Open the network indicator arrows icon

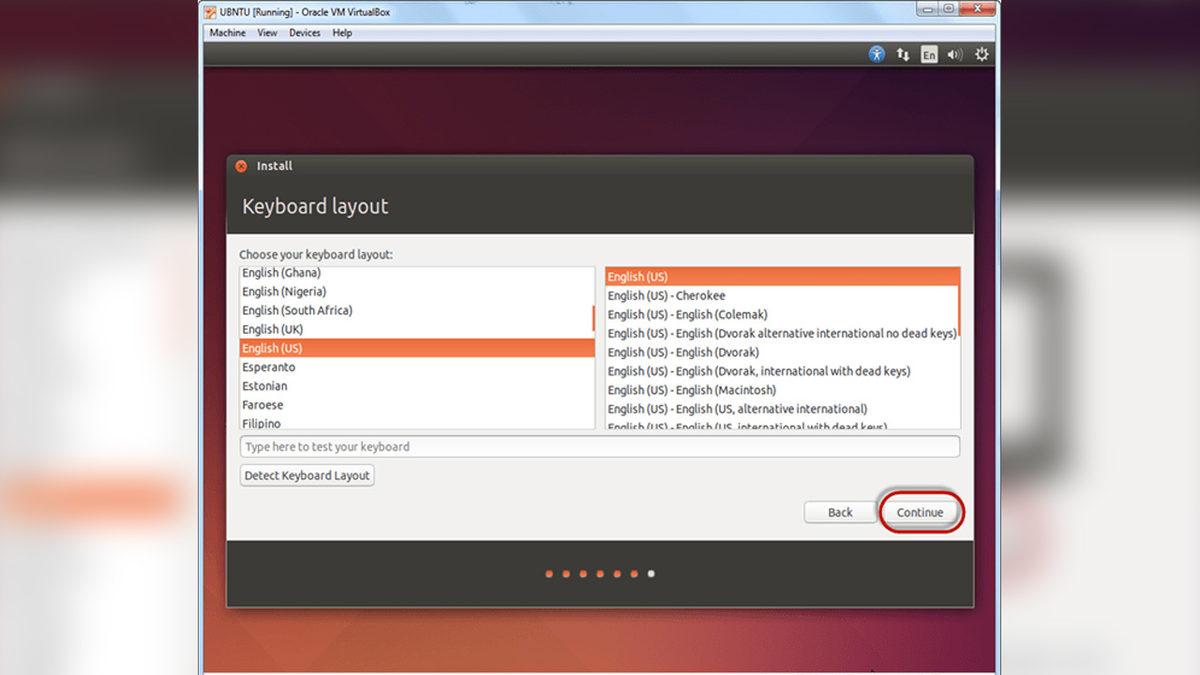pyautogui.click(x=903, y=54)
